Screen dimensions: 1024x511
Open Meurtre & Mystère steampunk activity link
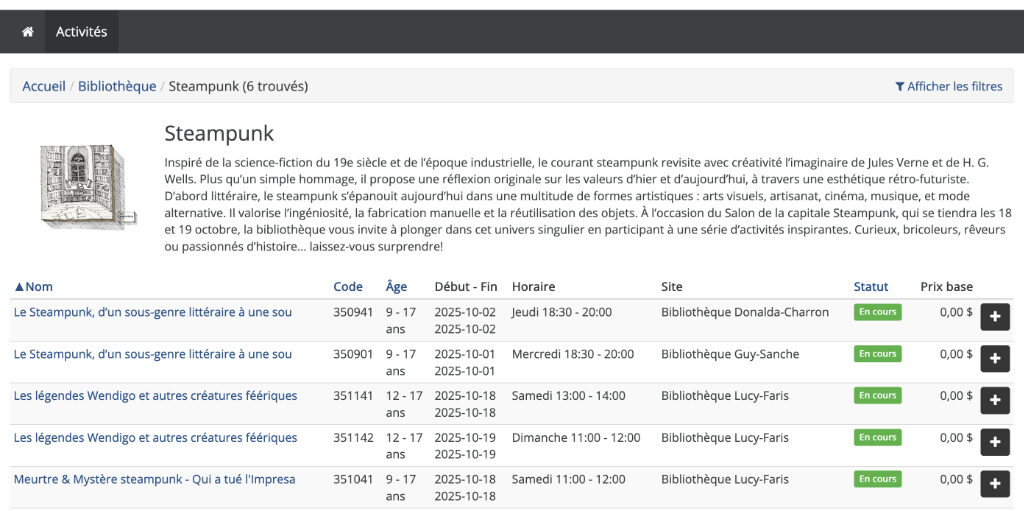point(154,479)
